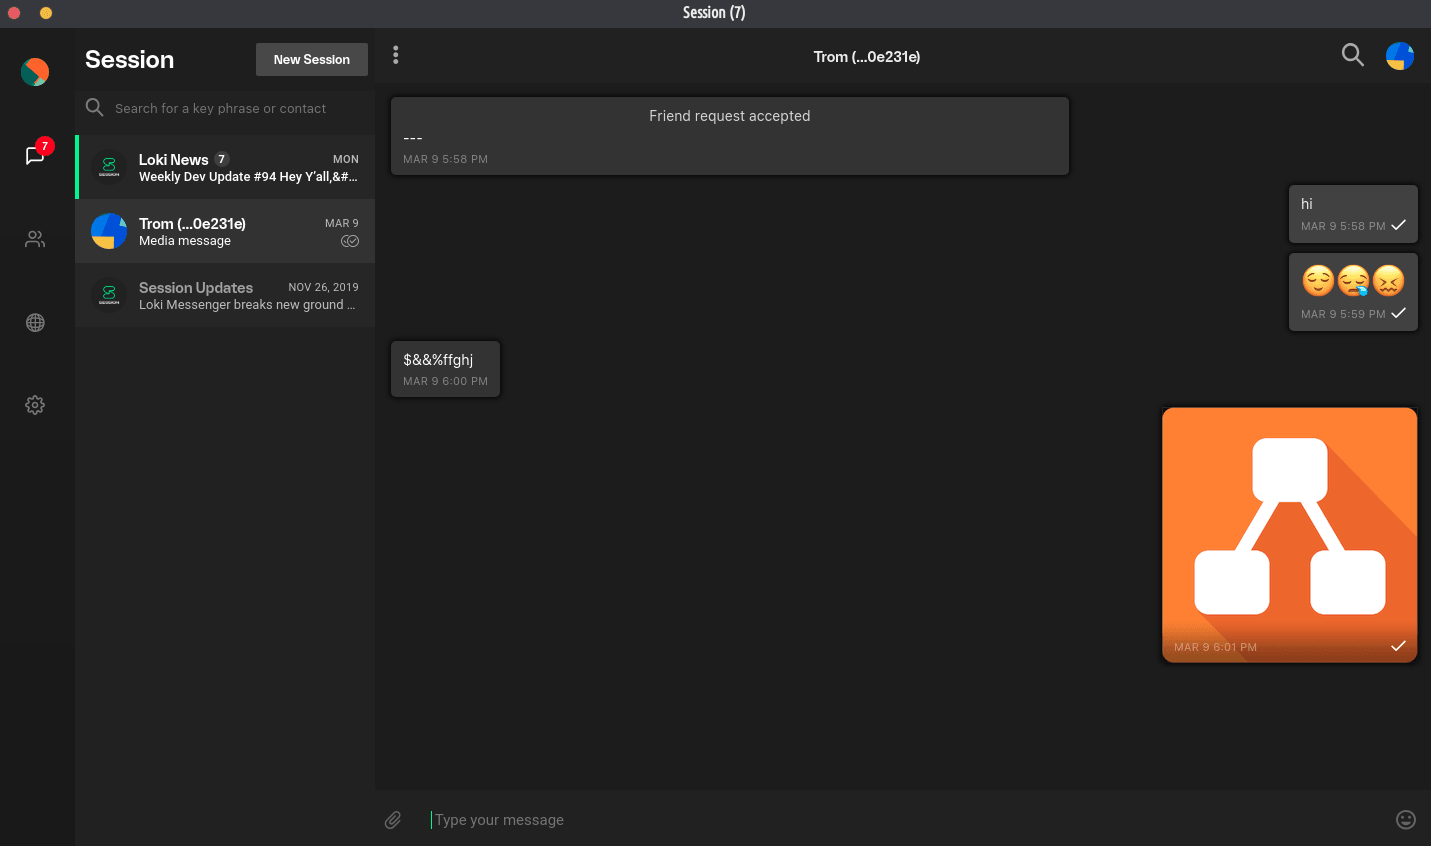The image size is (1431, 846).
Task: Open your profile avatar in the sidebar
Action: (35, 72)
